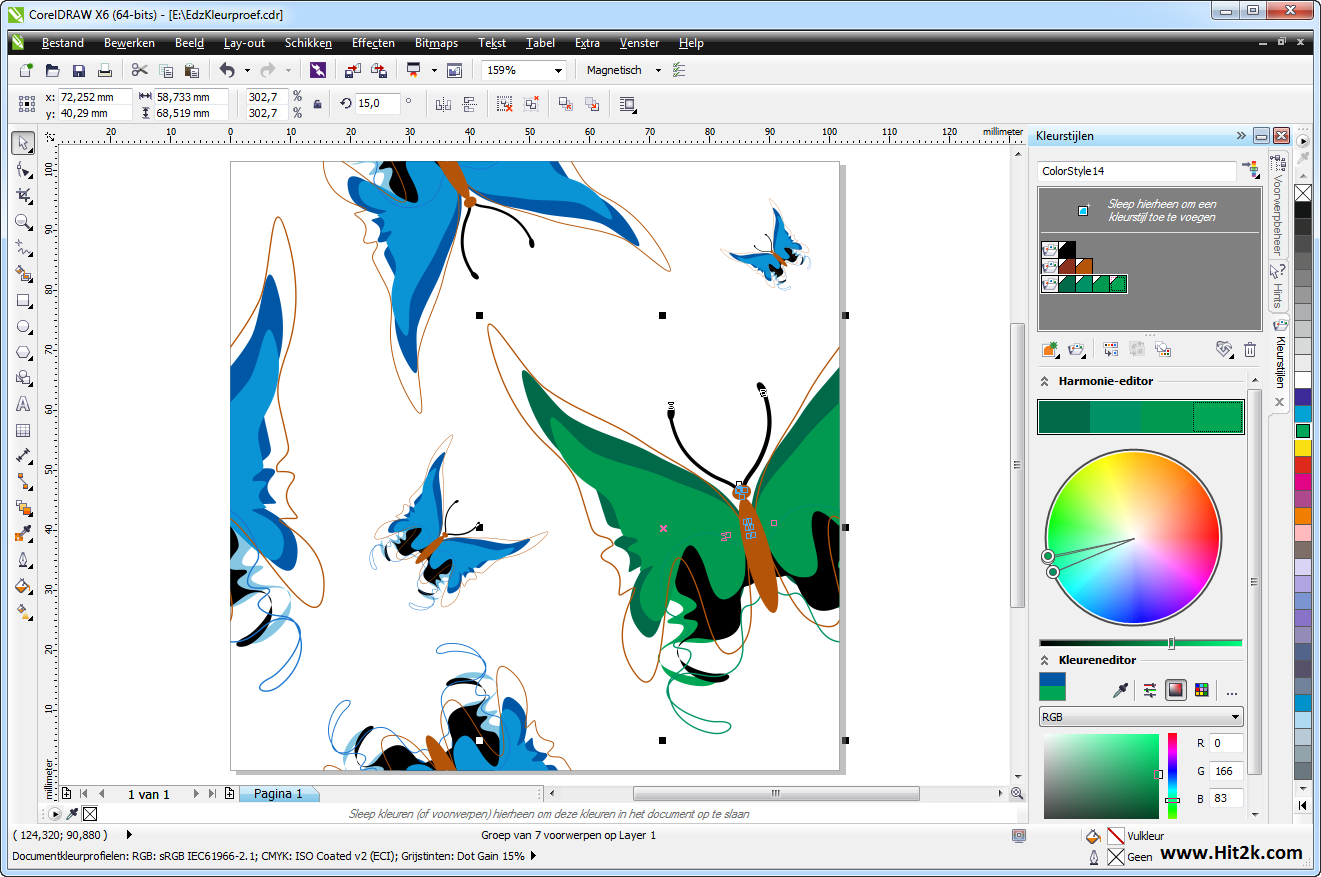This screenshot has height=877, width=1321.
Task: Switch Kleureneditor to palettes view
Action: [1201, 690]
